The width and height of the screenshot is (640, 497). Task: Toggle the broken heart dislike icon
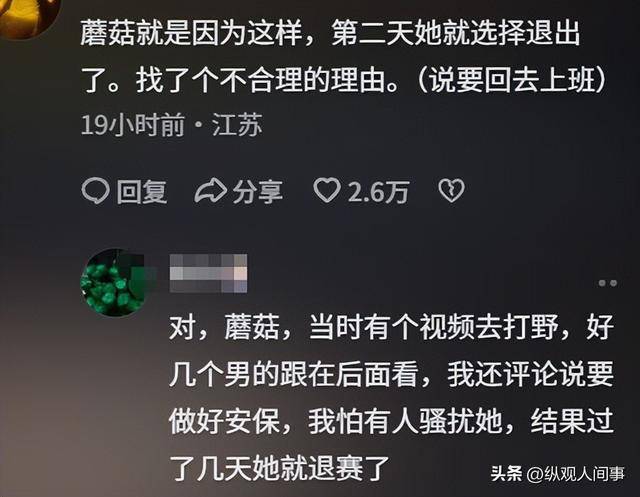(x=451, y=191)
